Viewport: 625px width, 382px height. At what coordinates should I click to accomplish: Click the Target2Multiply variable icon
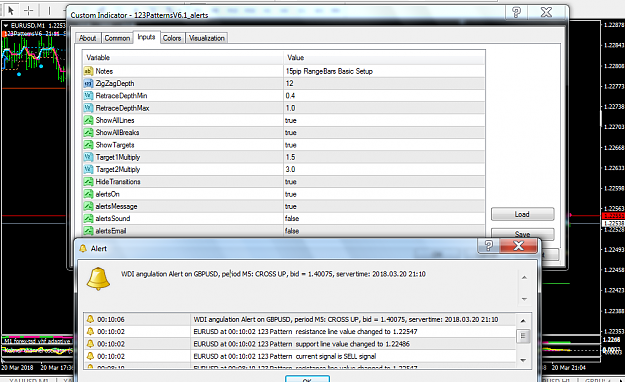pyautogui.click(x=88, y=169)
